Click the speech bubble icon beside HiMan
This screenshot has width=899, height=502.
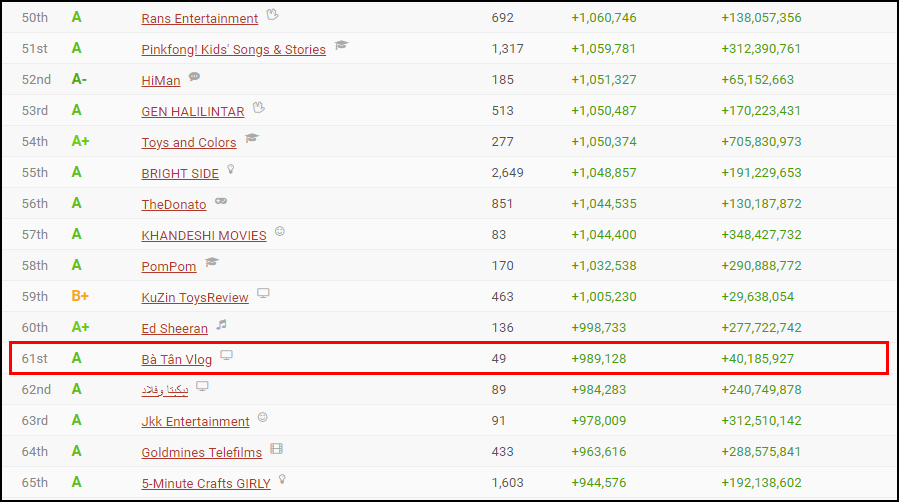coord(194,77)
